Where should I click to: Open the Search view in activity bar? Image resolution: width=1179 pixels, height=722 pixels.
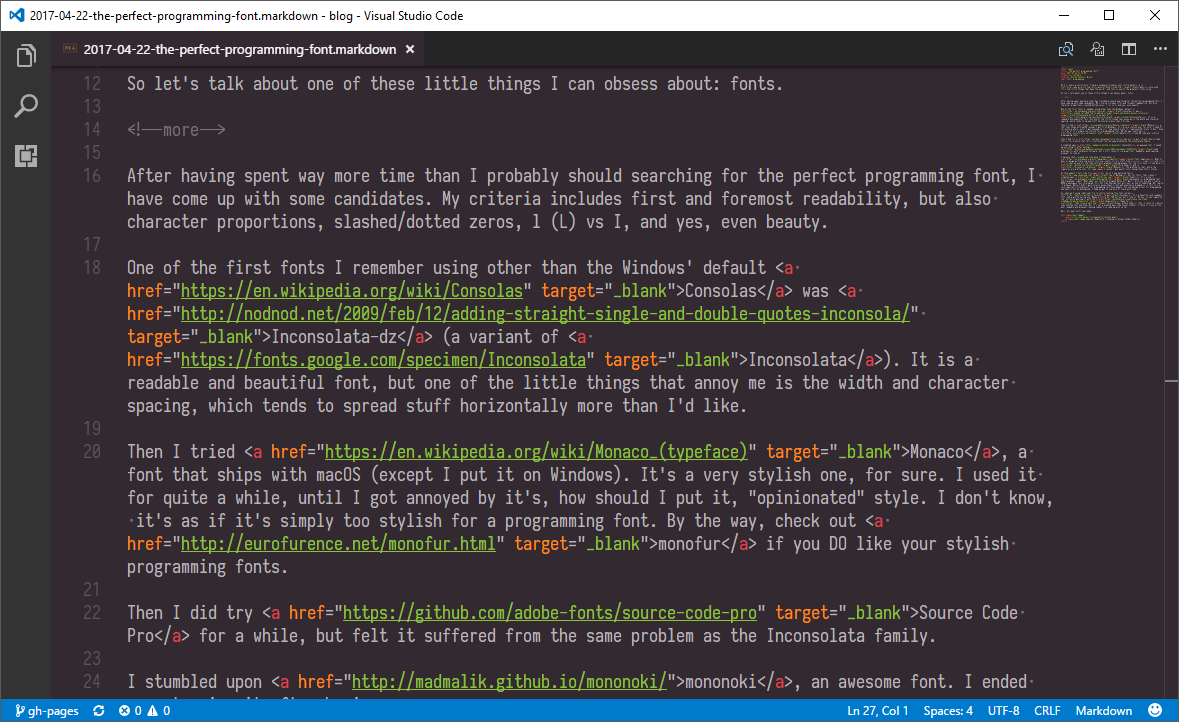(26, 106)
